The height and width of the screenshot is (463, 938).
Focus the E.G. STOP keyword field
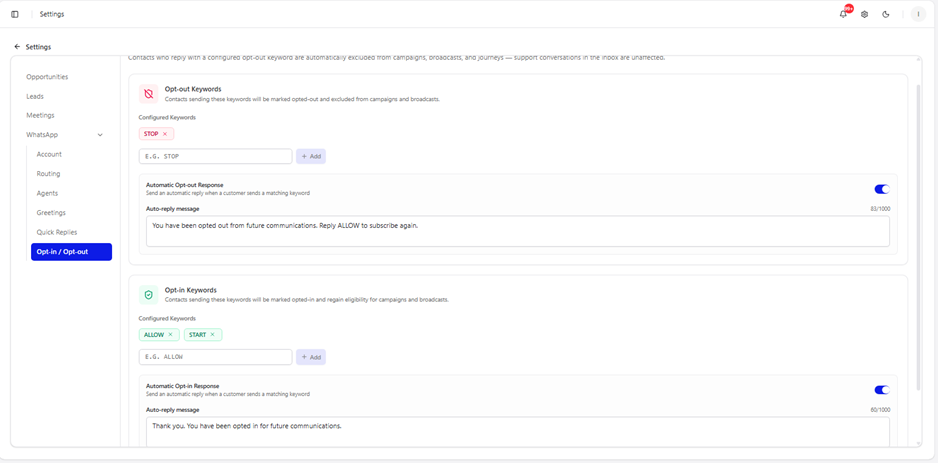216,156
